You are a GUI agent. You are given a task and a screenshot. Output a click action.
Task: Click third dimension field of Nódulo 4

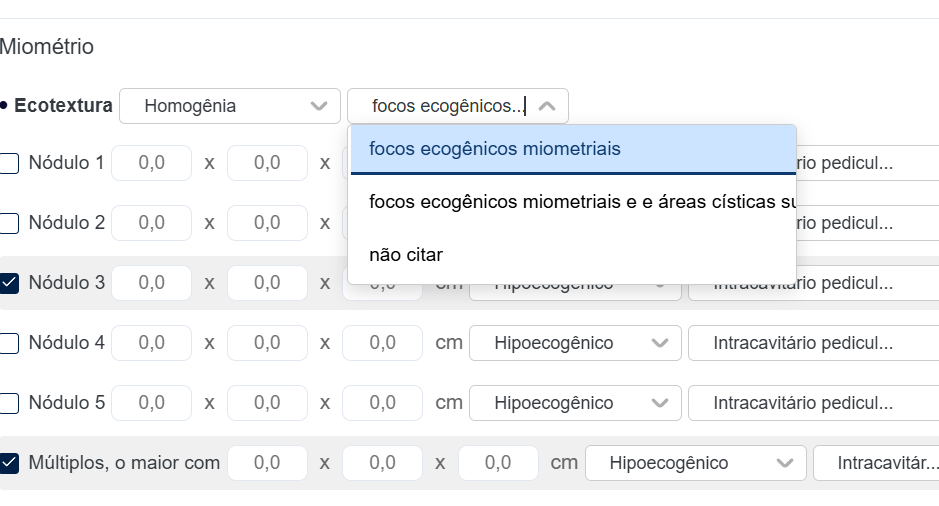point(382,343)
